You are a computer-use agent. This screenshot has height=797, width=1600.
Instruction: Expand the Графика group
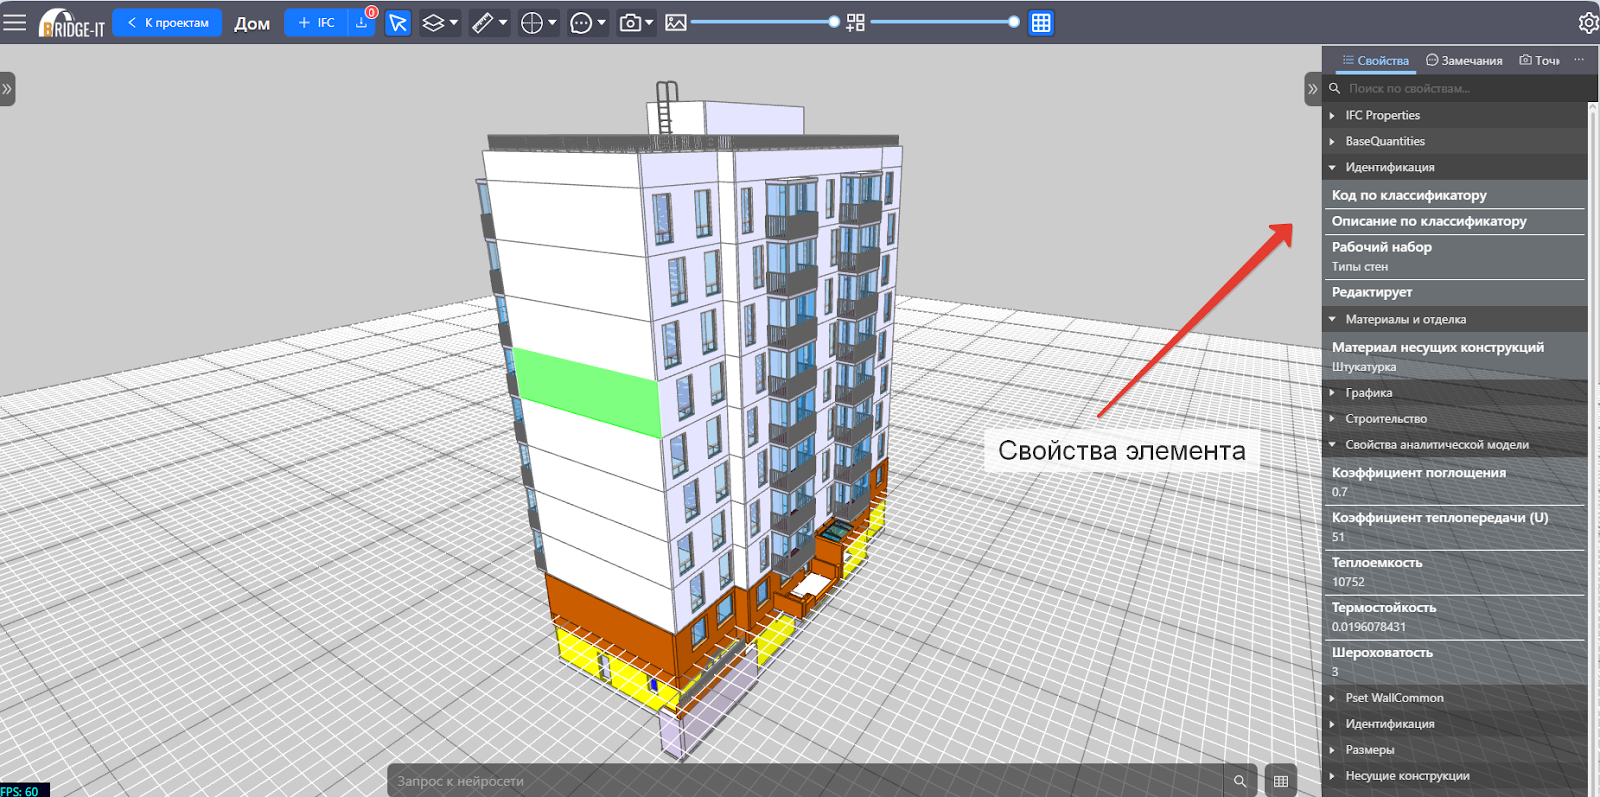point(1455,392)
